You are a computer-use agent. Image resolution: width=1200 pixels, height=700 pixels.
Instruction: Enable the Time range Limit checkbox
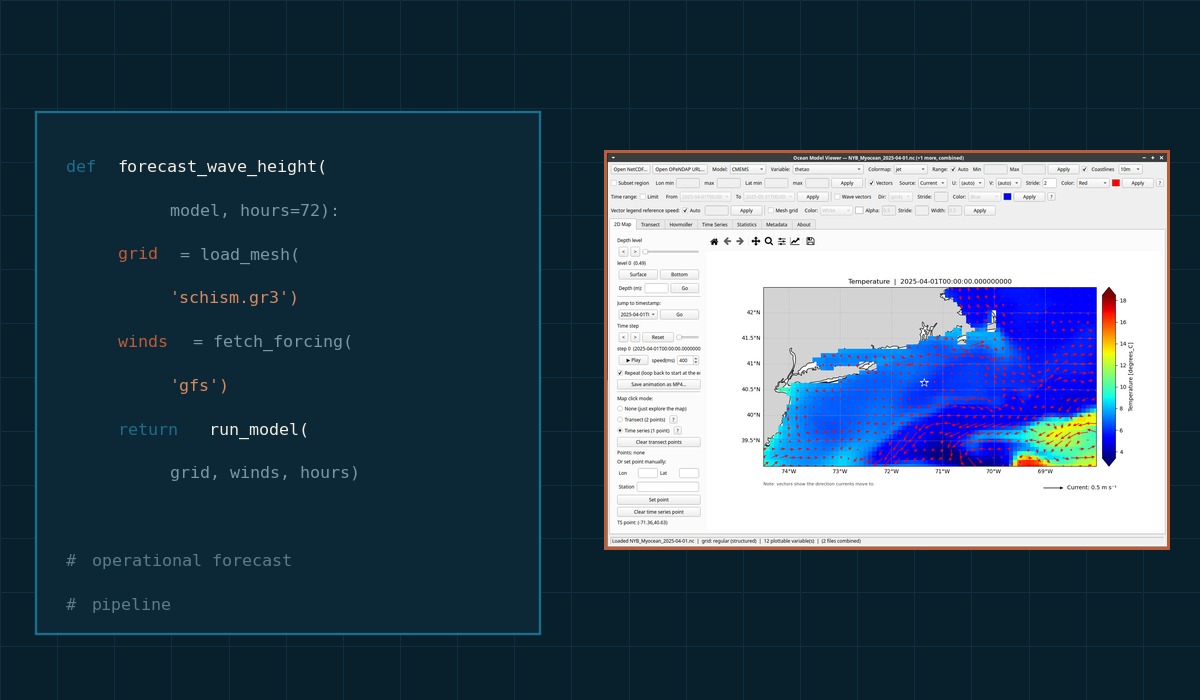[643, 197]
